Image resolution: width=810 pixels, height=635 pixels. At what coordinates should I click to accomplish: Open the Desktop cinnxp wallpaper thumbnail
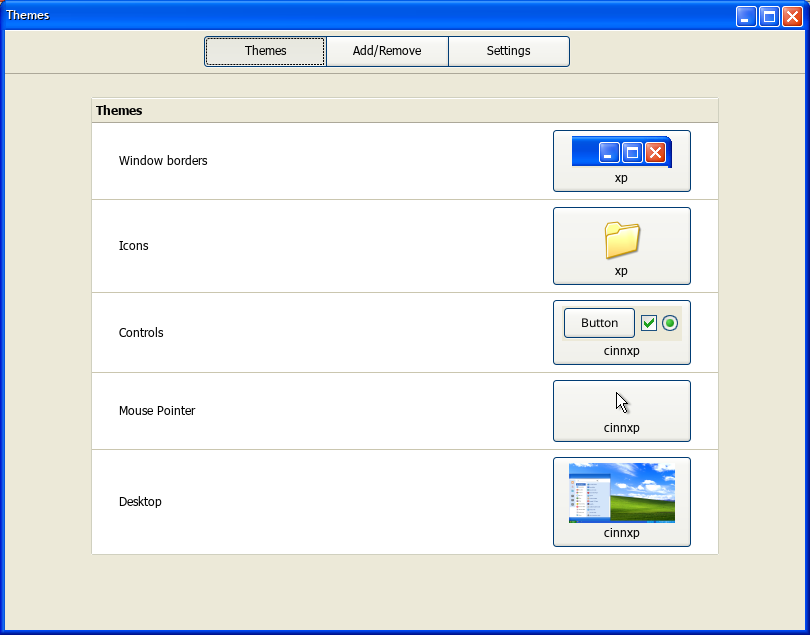click(x=621, y=492)
